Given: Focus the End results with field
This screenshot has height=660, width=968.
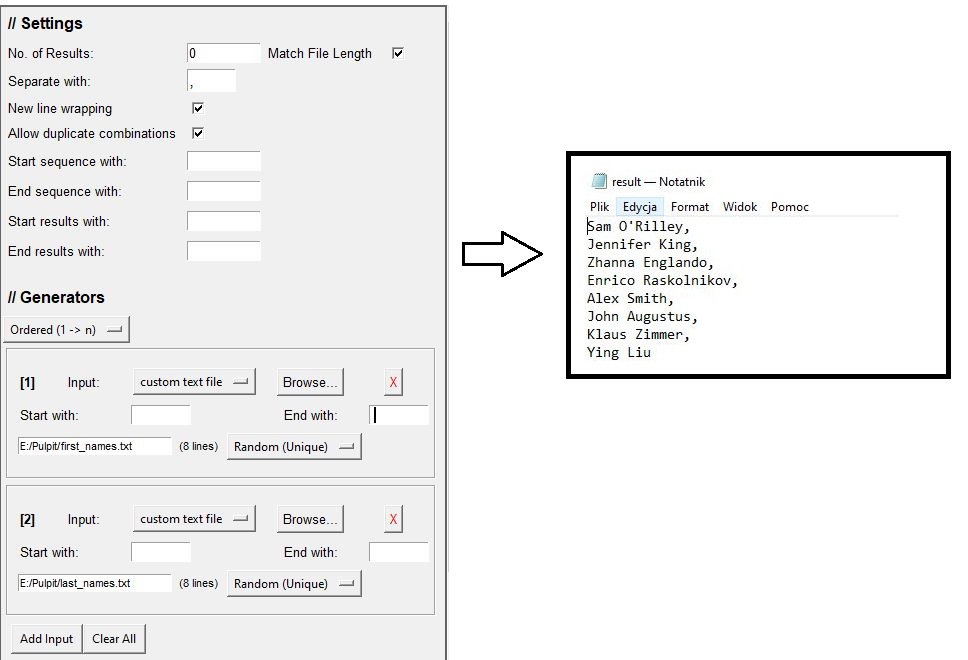Looking at the screenshot, I should pos(223,251).
